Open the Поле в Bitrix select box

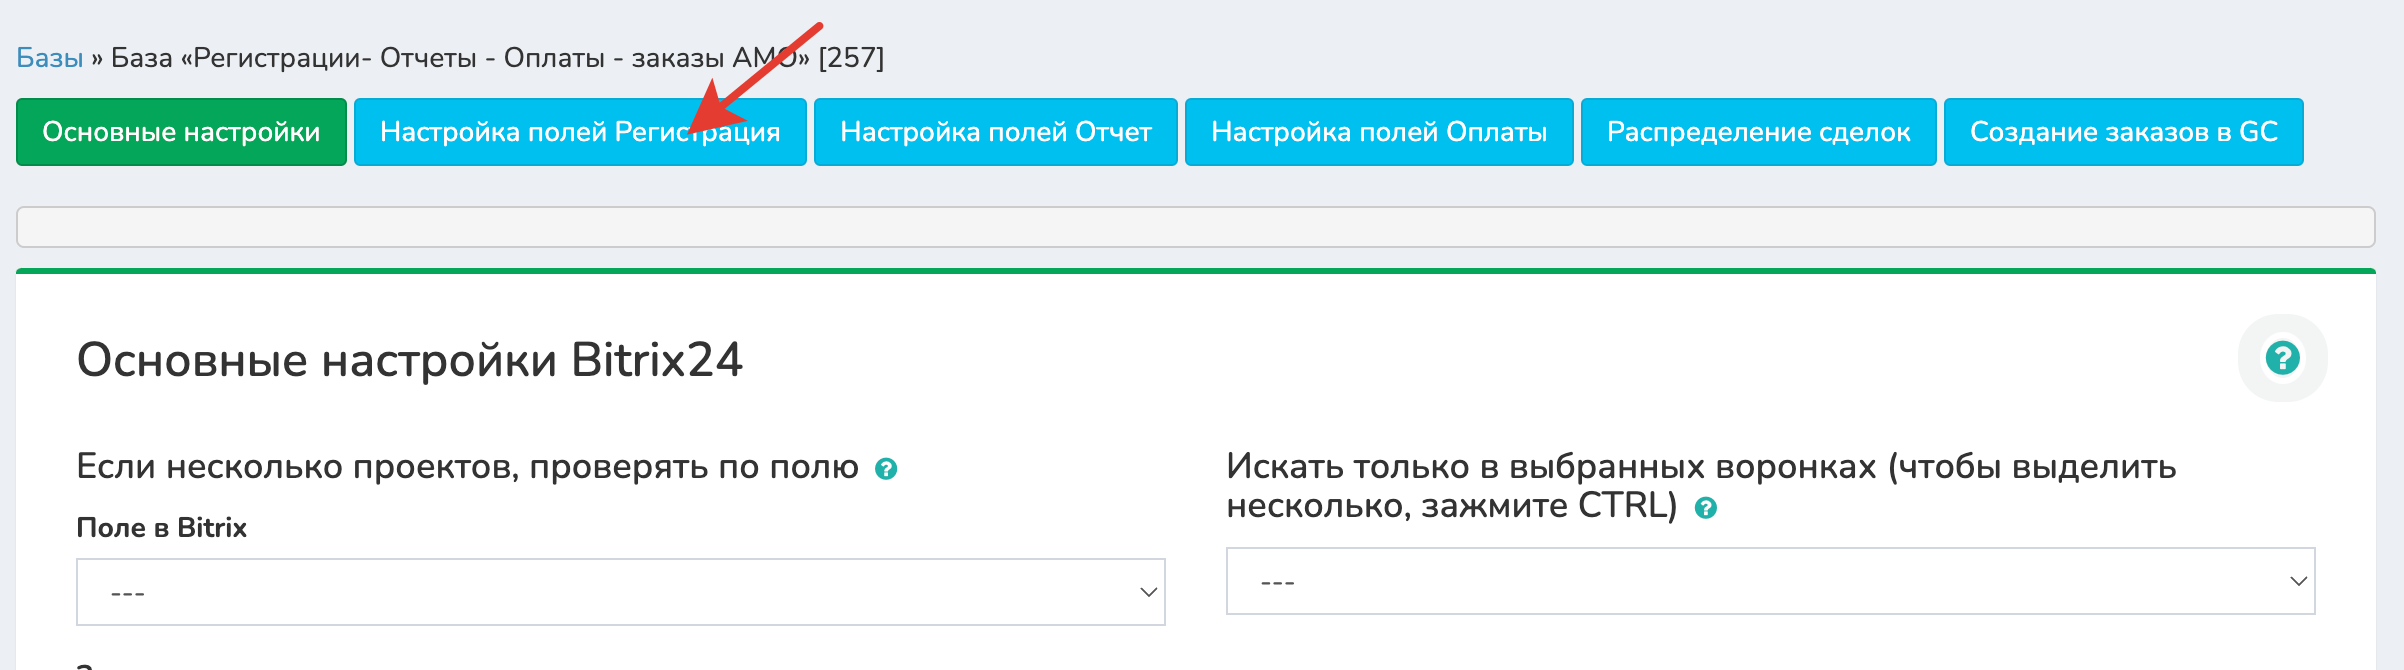(621, 592)
